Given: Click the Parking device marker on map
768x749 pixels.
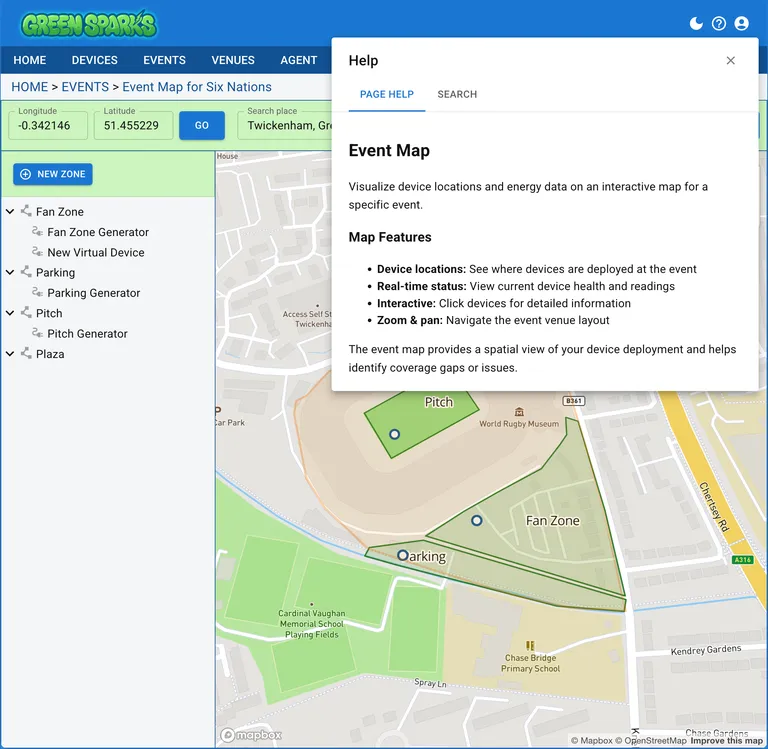Looking at the screenshot, I should coord(402,555).
